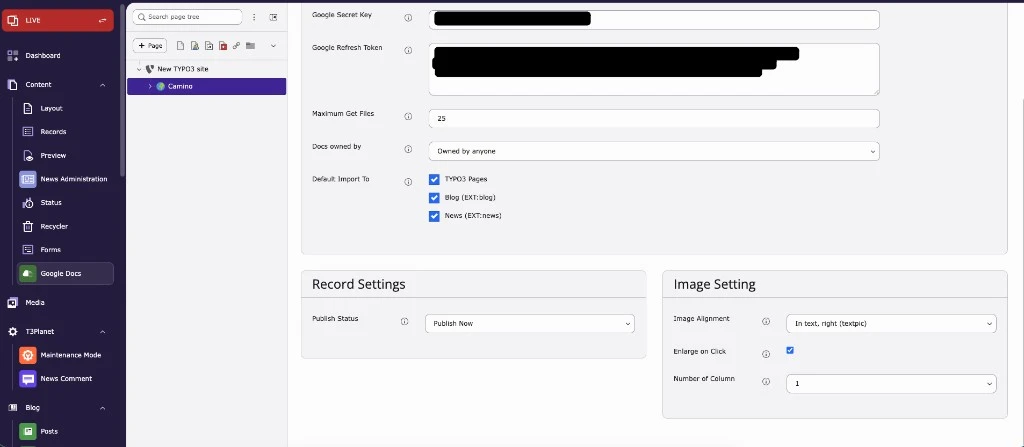Open the Docs owned by dropdown
The image size is (1024, 447).
[654, 151]
